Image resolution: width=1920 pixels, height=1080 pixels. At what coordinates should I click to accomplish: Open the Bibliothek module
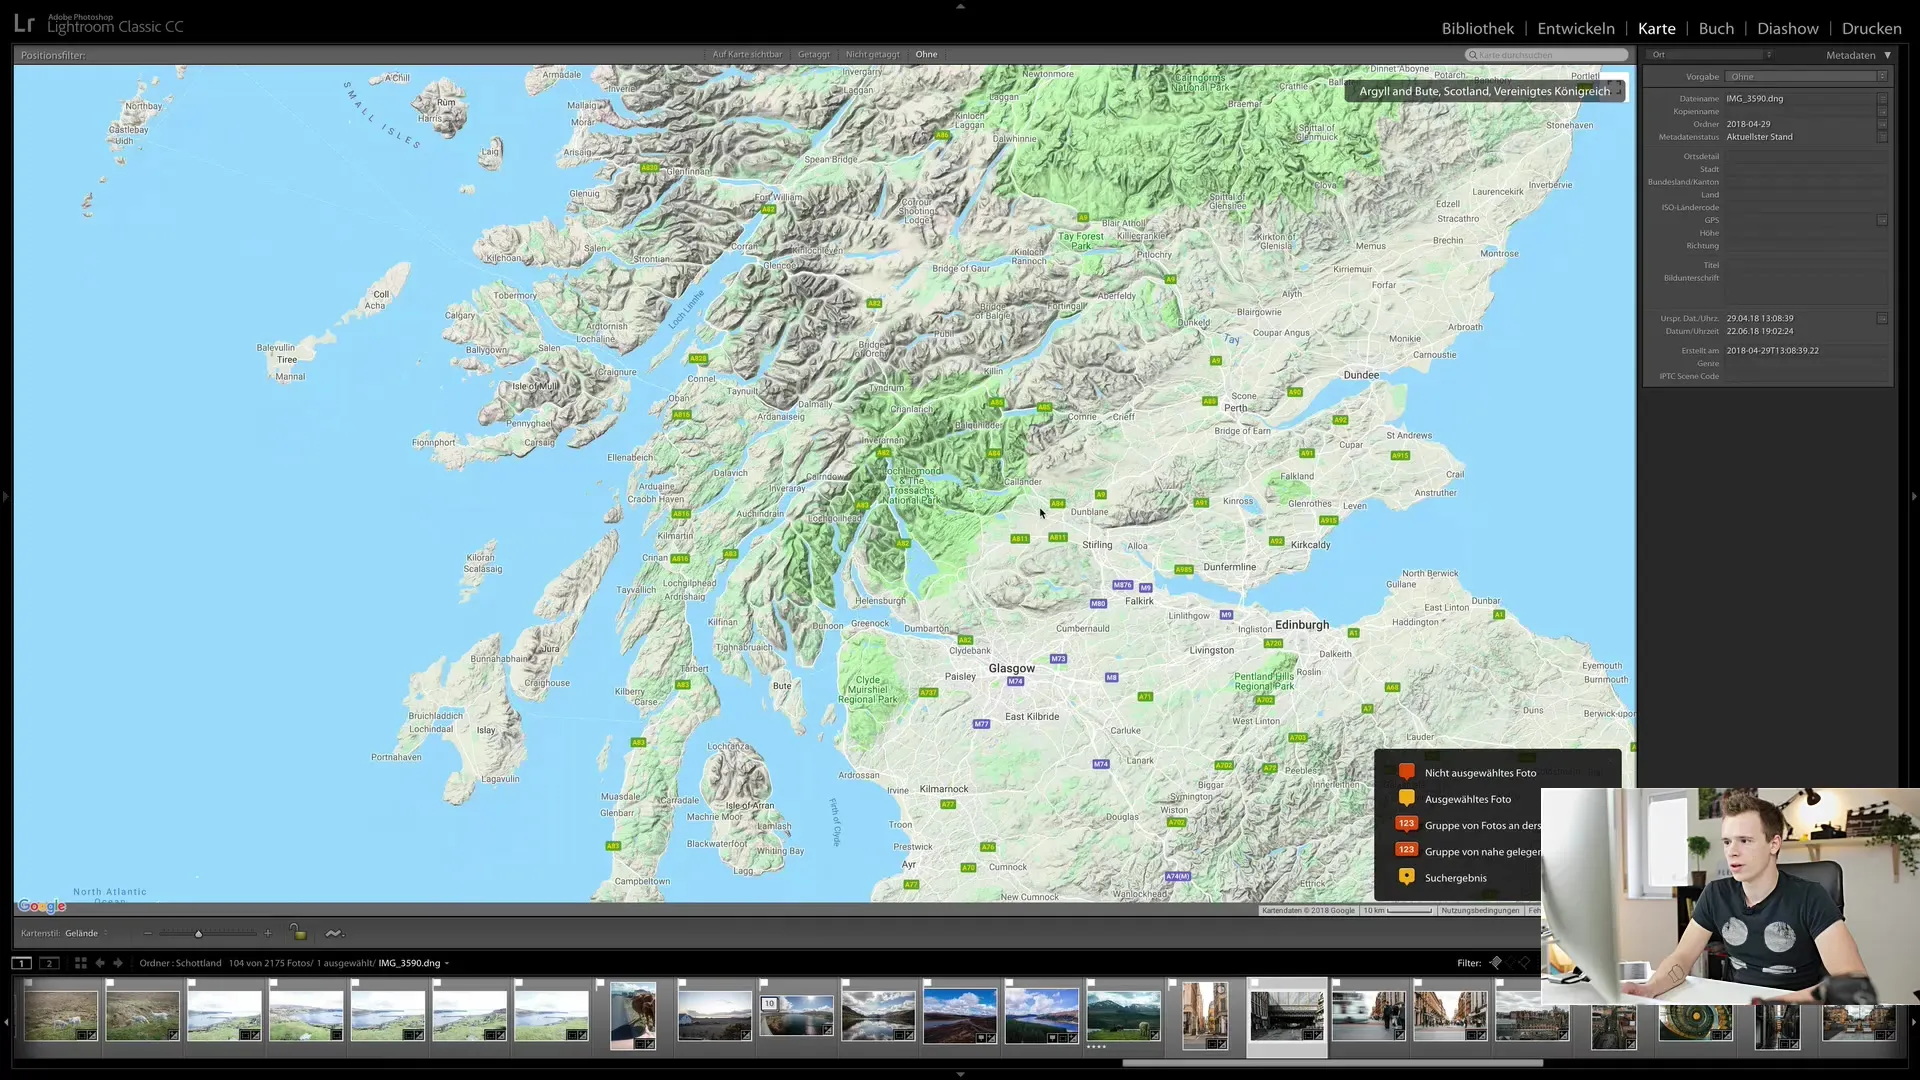[x=1477, y=28]
